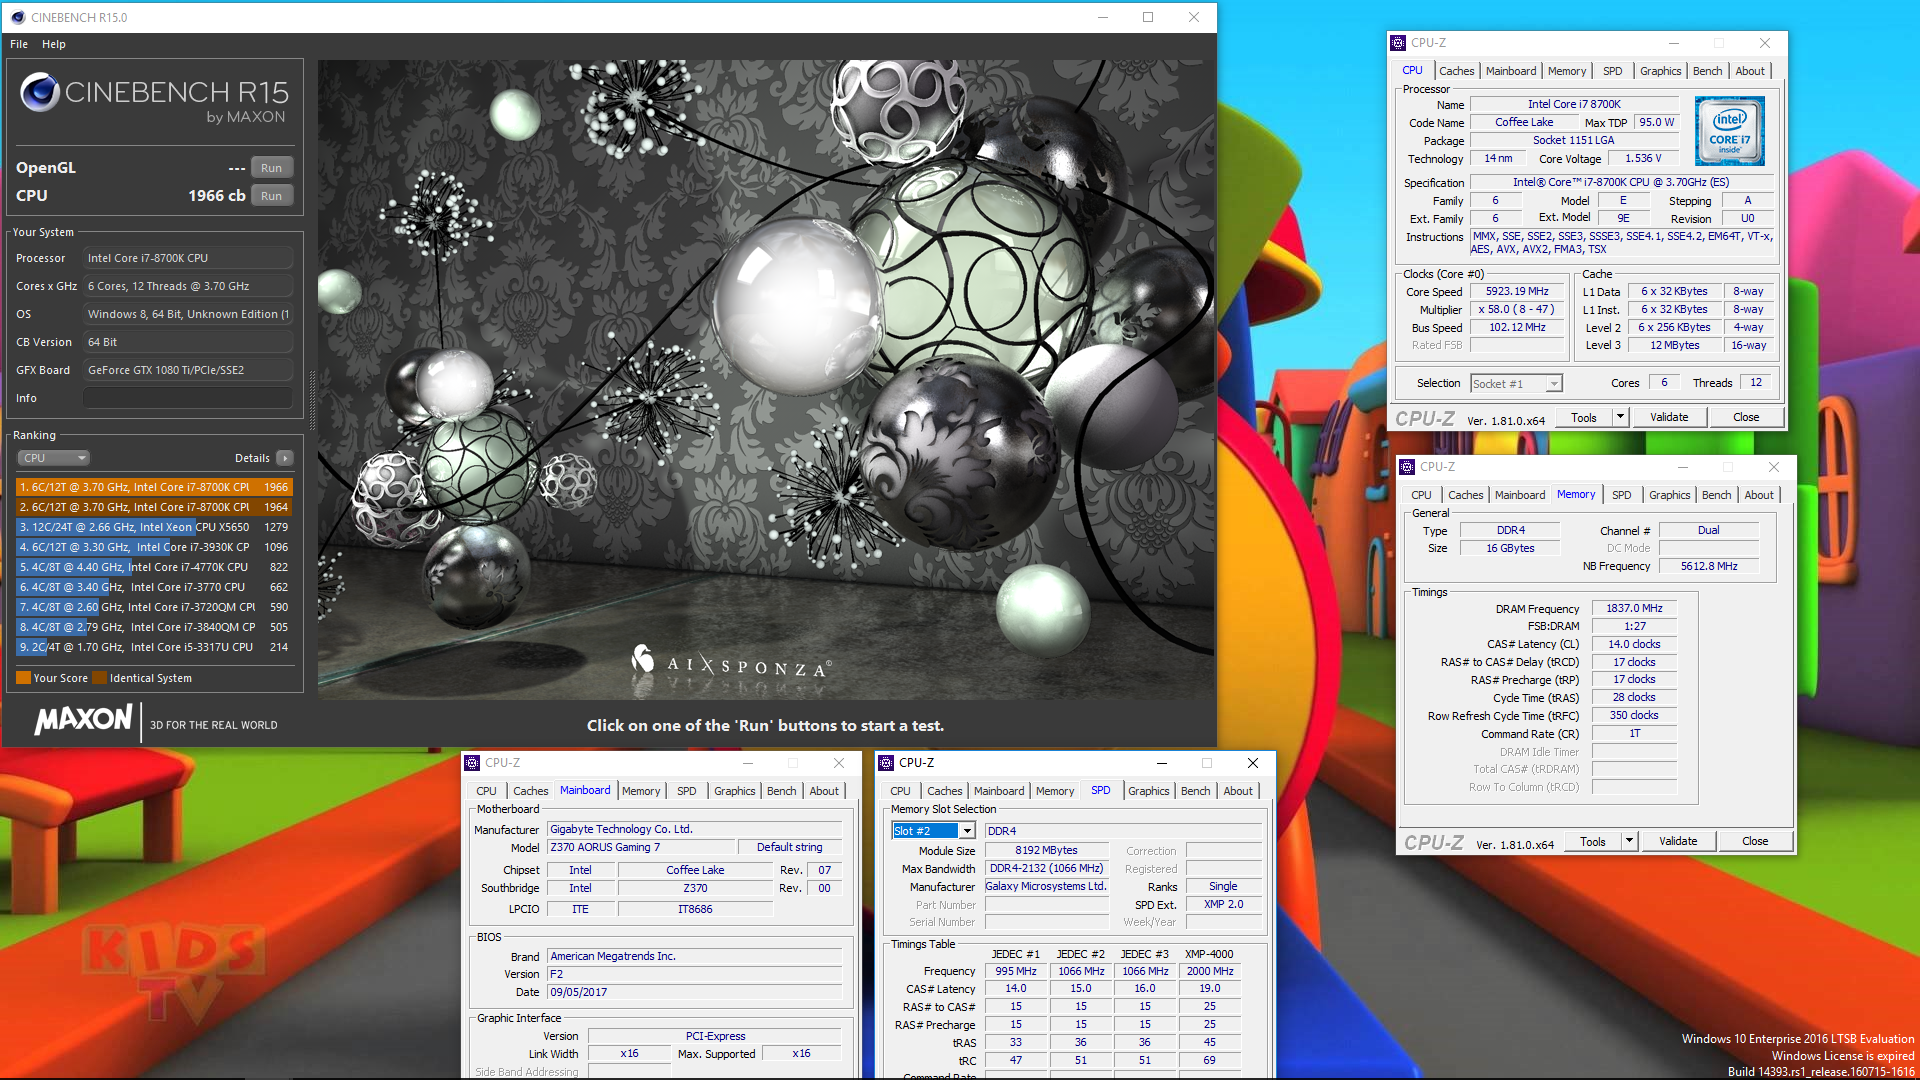Click the Identical System legend swatch
Screen dimensions: 1920x1080
click(x=99, y=678)
